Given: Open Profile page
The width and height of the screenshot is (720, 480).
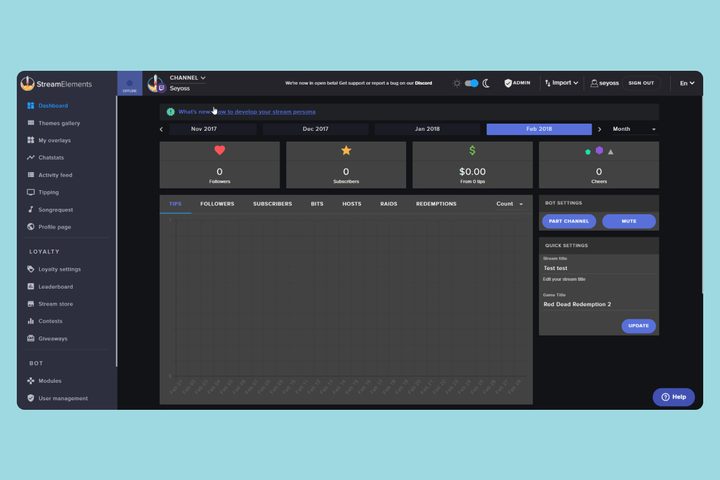Looking at the screenshot, I should (x=49, y=227).
